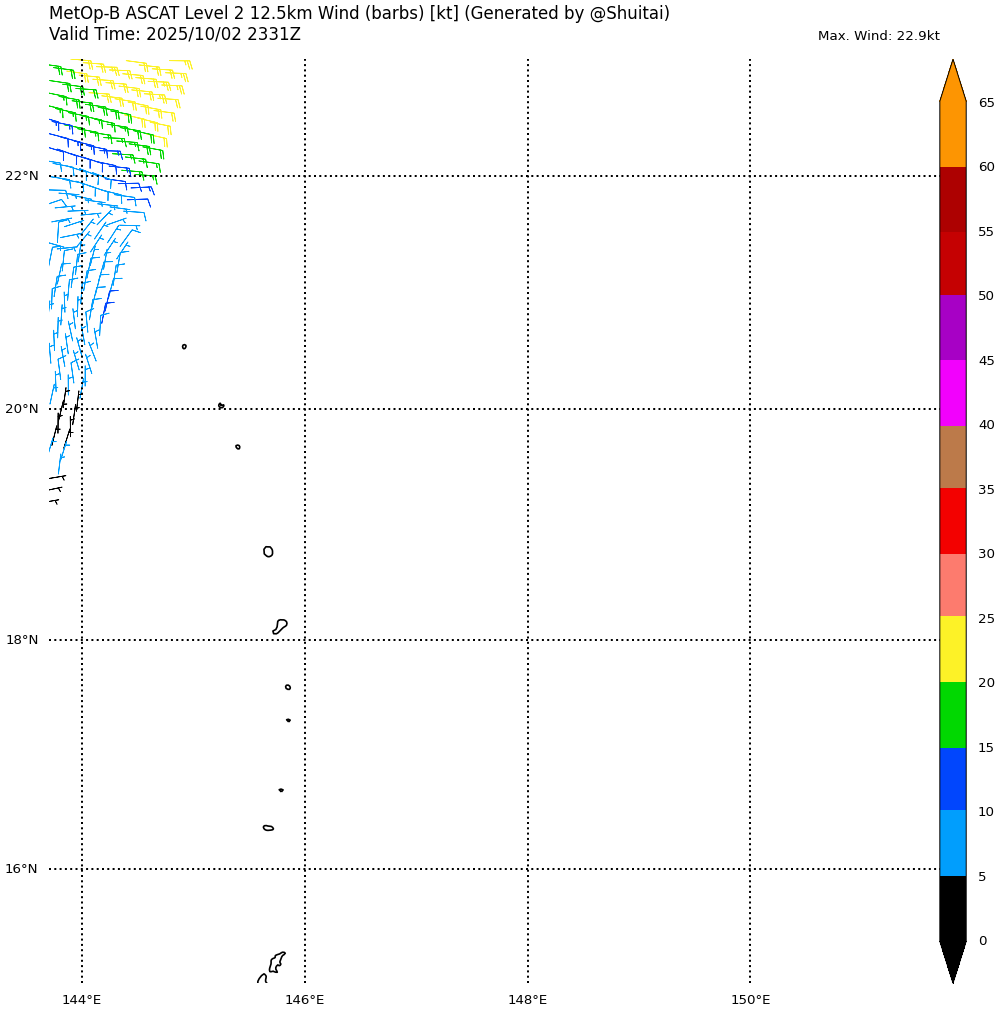Click the MetOp-B ASCAT chart title
The height and width of the screenshot is (1011, 999).
tap(359, 14)
